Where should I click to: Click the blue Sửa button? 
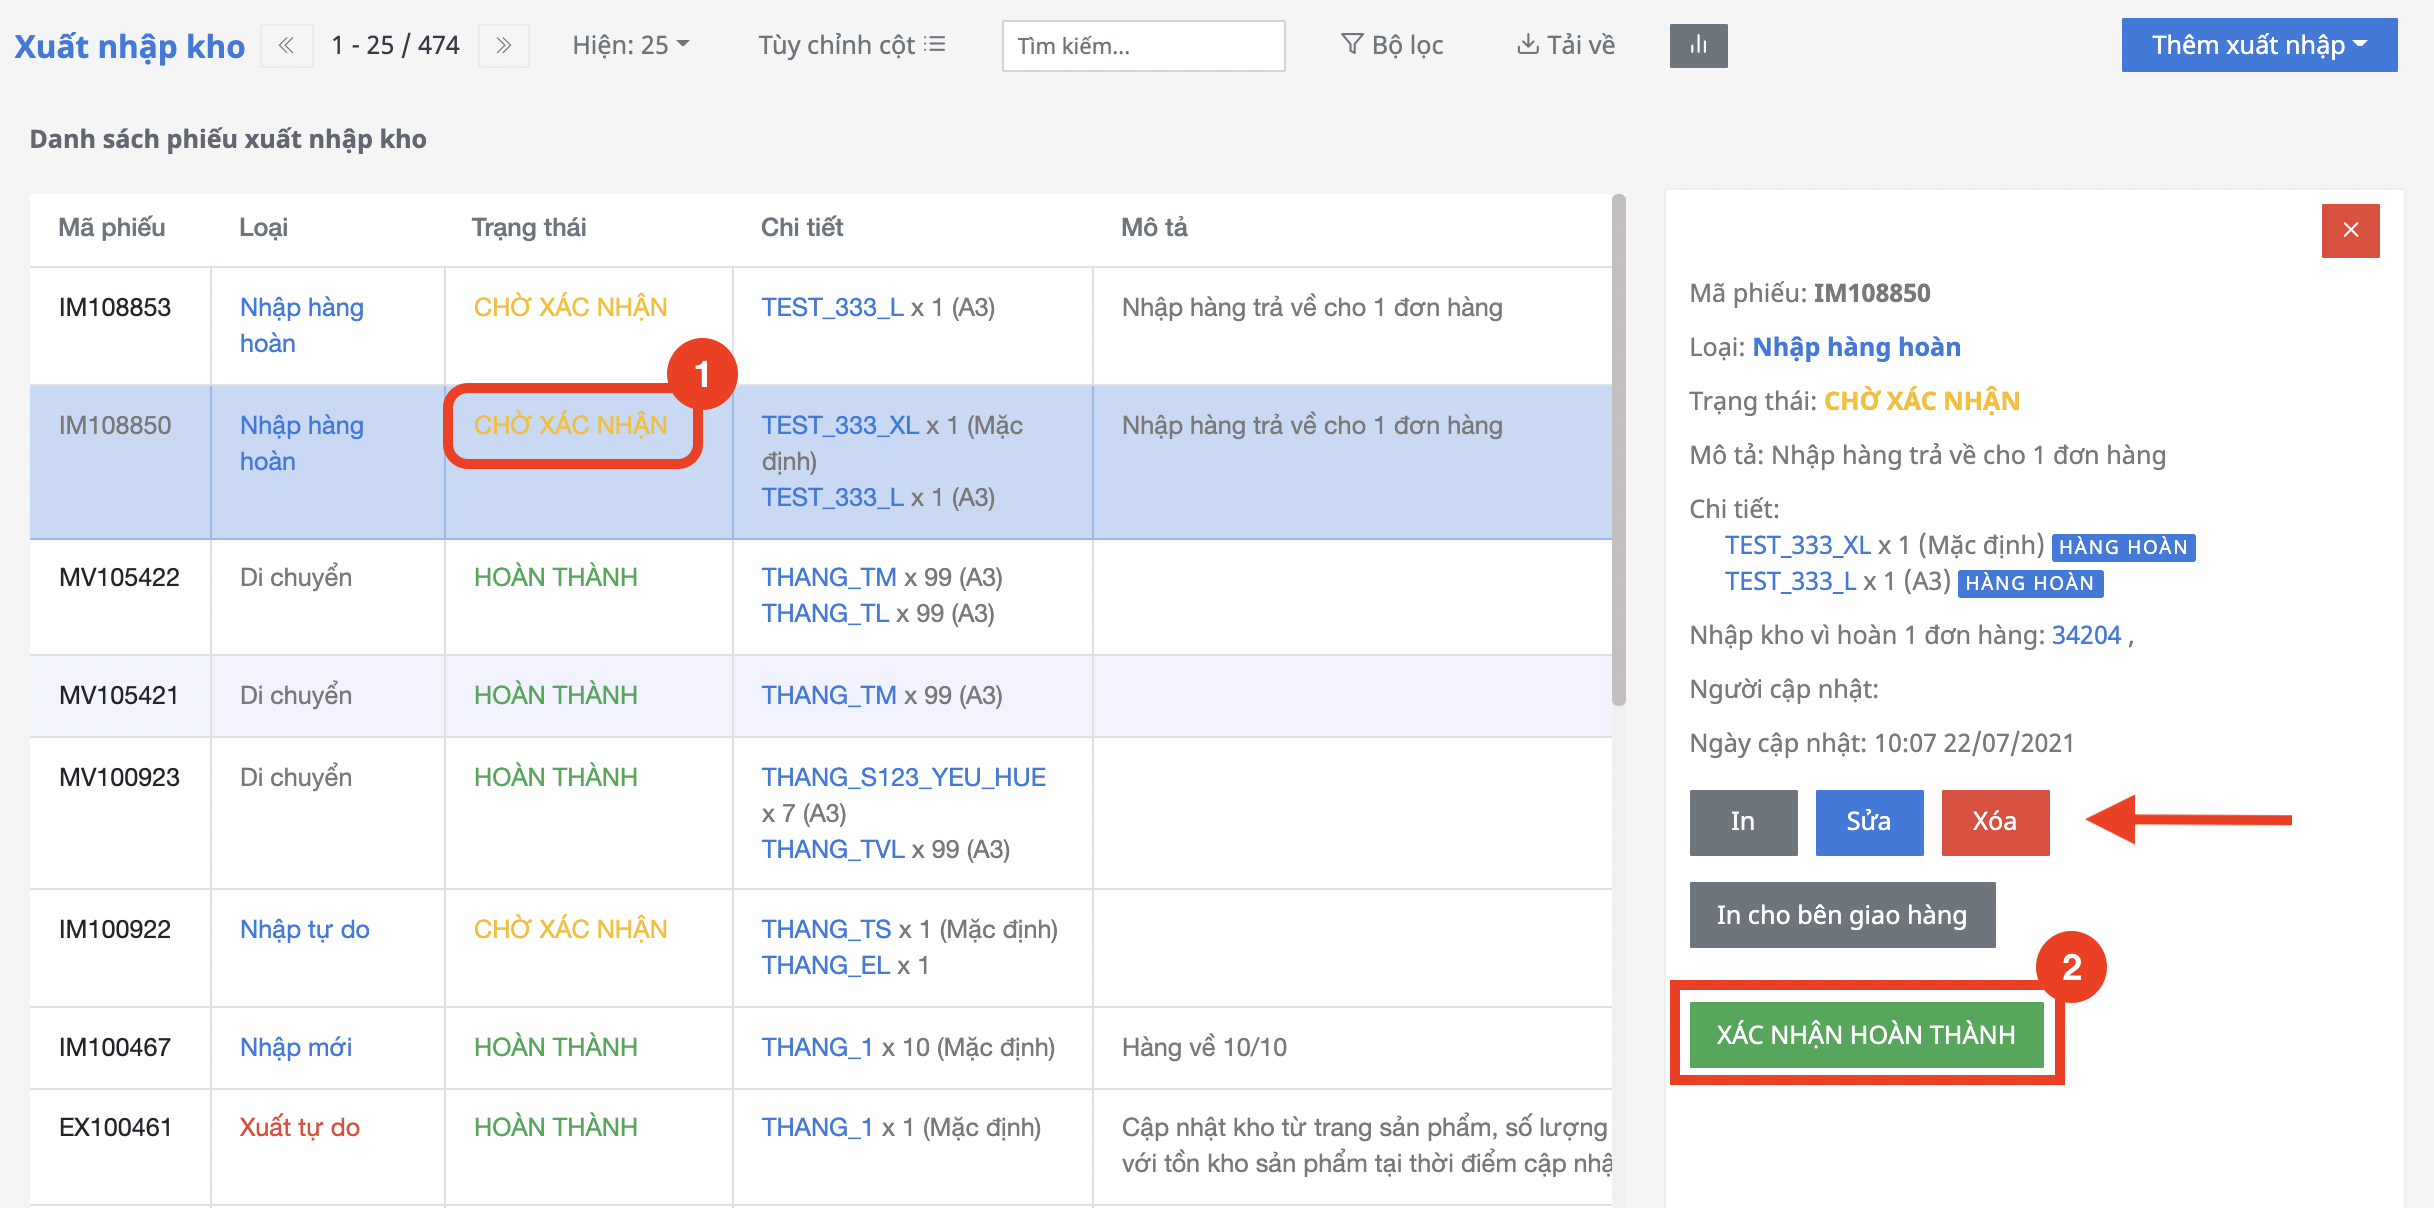tap(1868, 822)
